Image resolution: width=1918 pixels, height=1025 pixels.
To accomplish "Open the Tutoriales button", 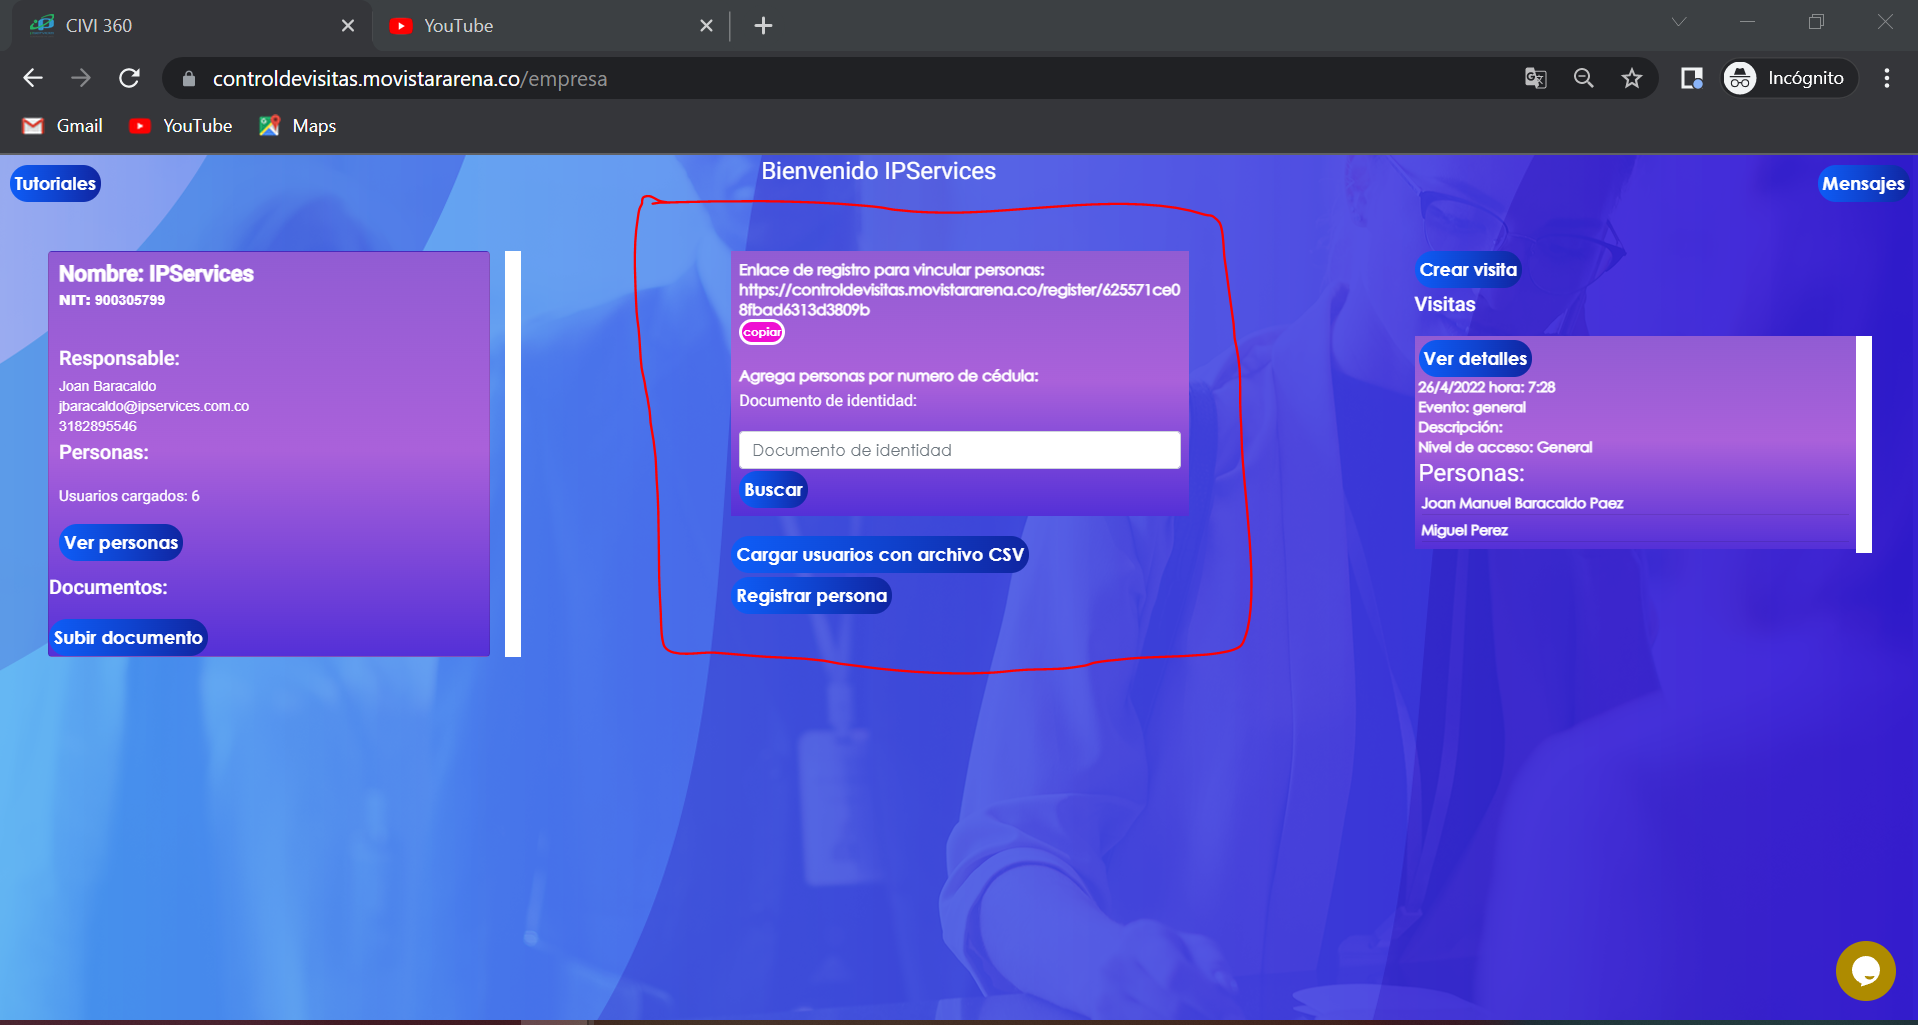I will click(55, 184).
